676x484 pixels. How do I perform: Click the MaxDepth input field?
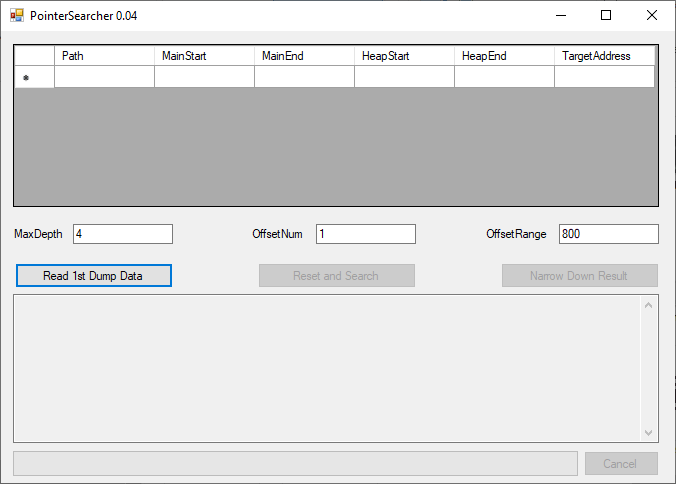point(122,234)
